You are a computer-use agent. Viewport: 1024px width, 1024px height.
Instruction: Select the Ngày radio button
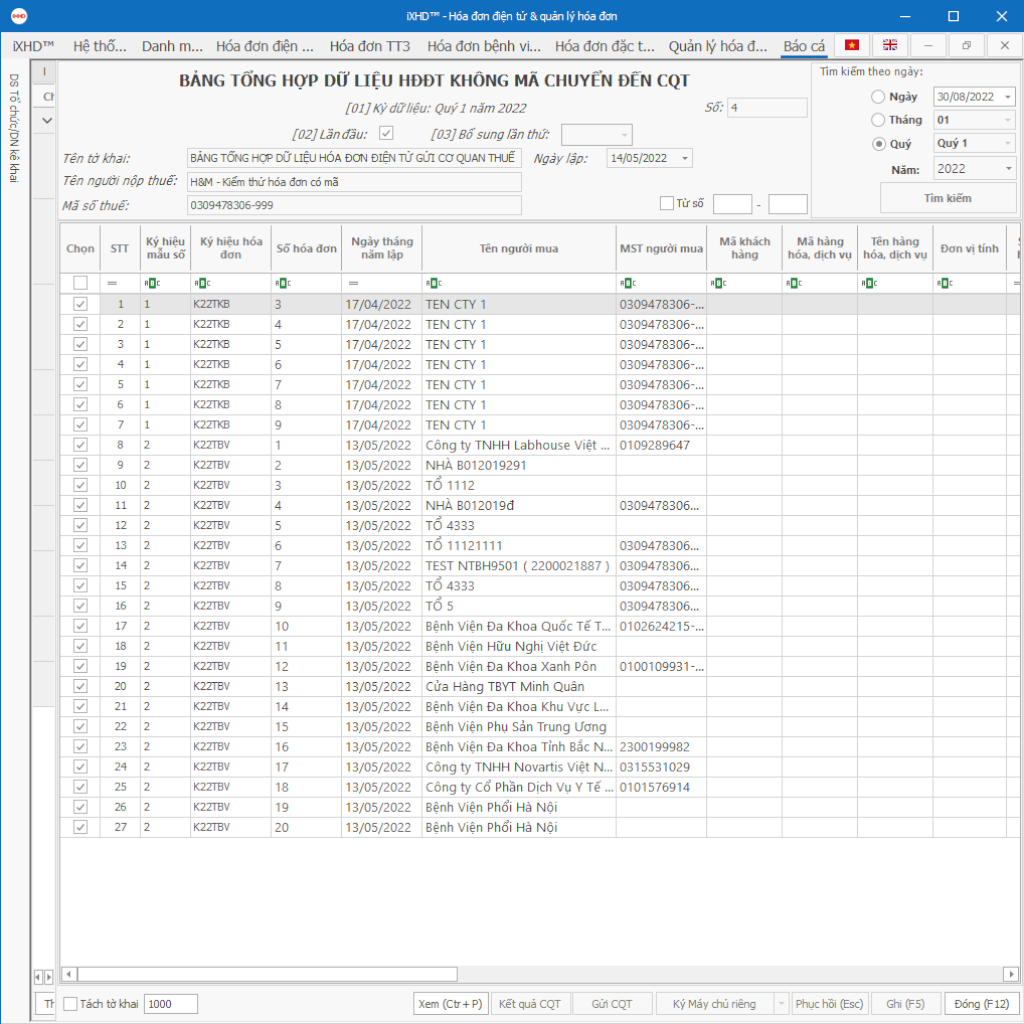pos(878,97)
